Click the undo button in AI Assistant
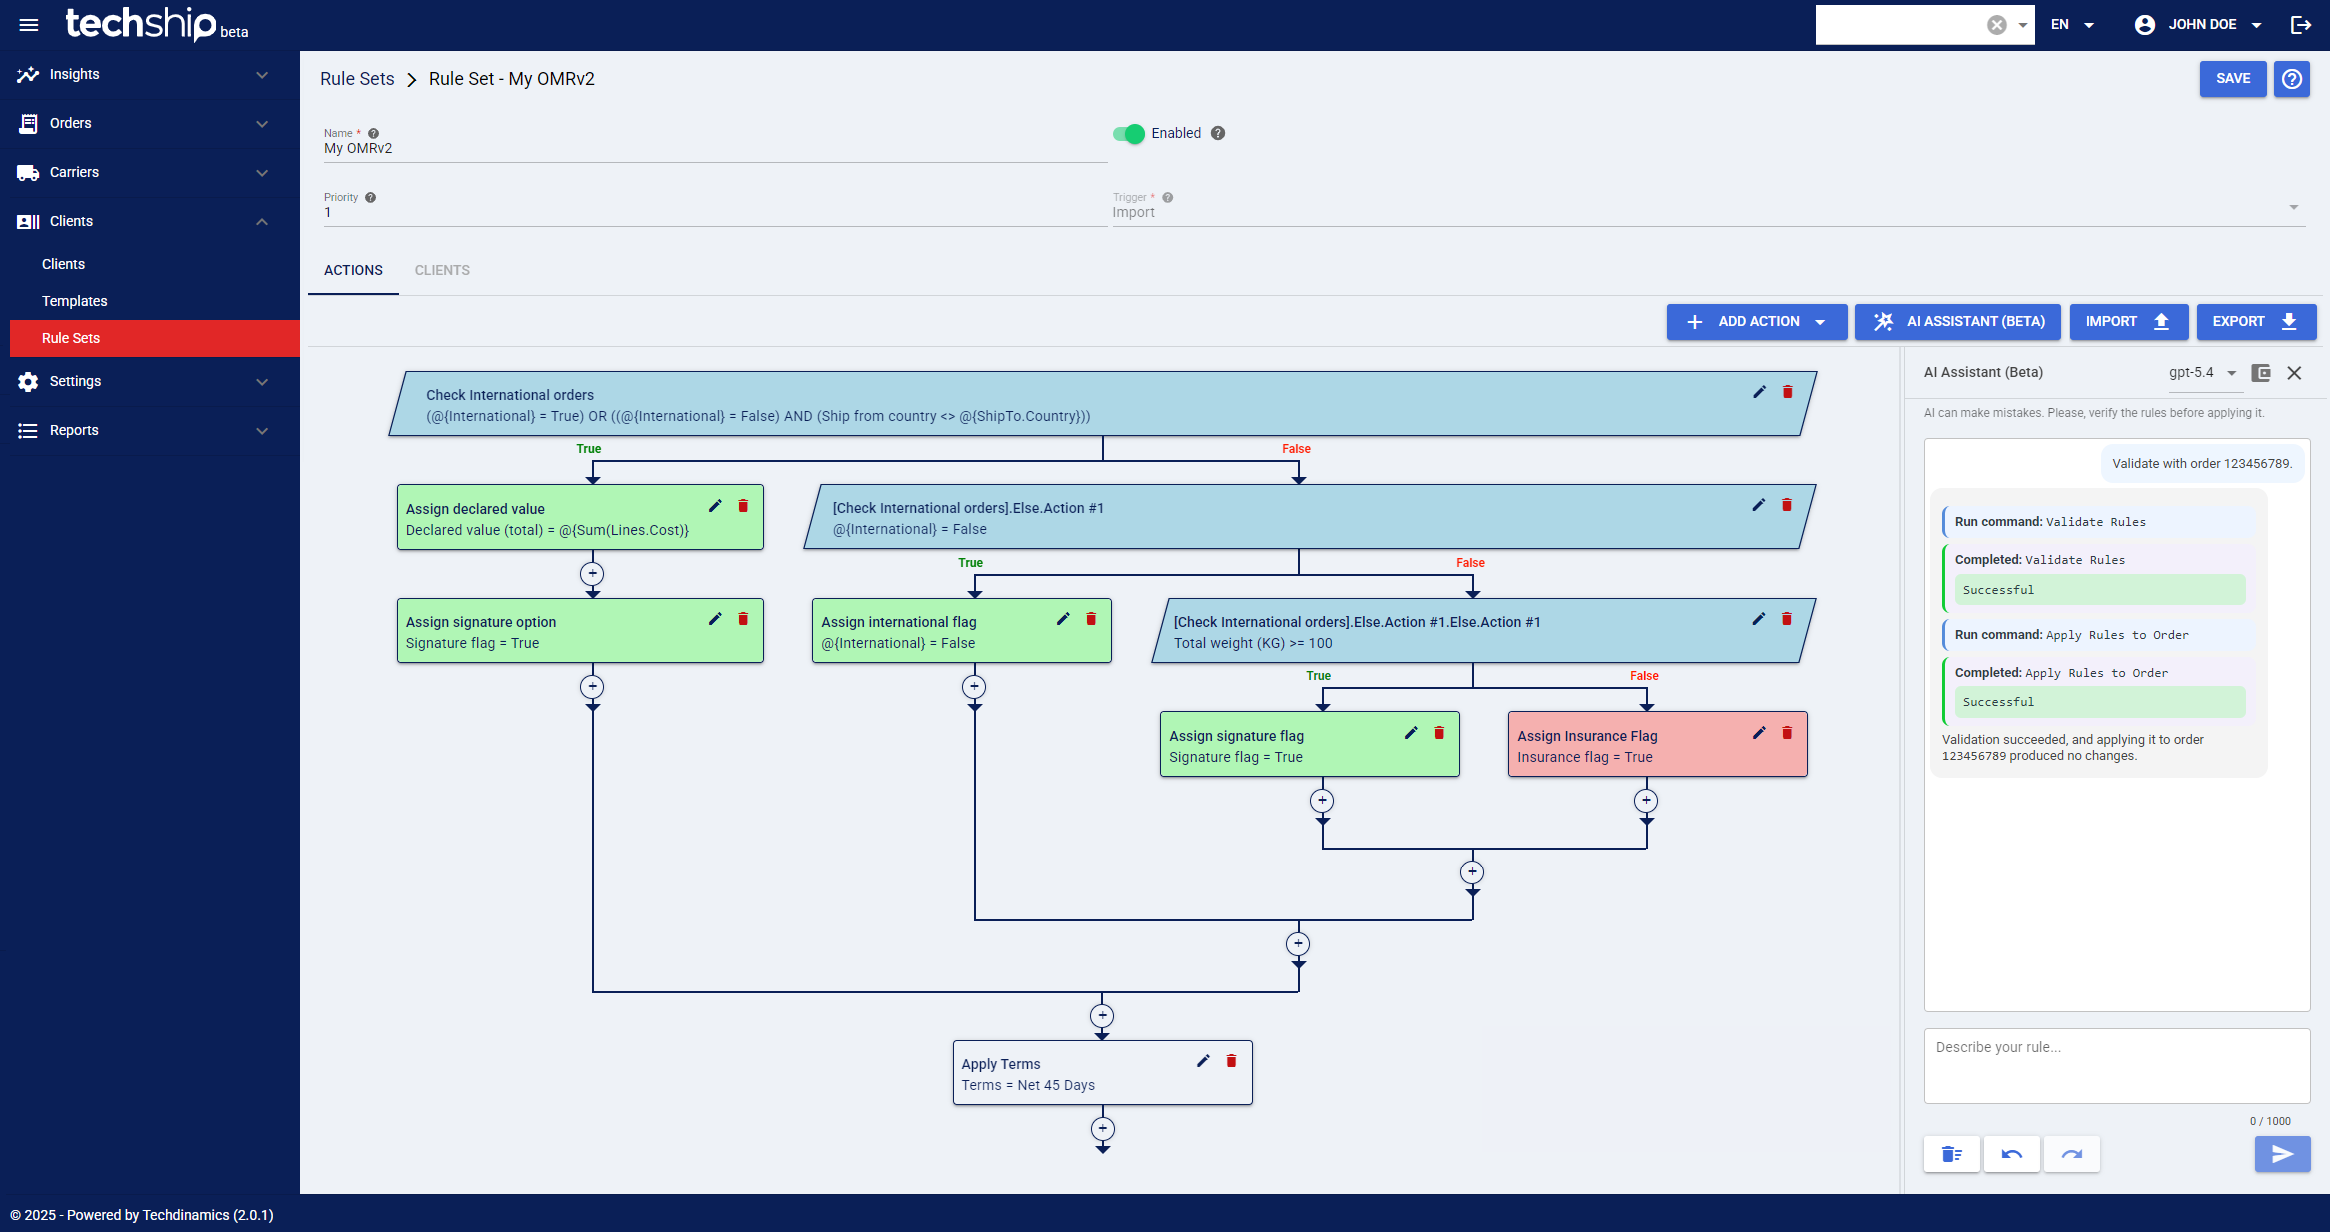The width and height of the screenshot is (2330, 1232). tap(2011, 1154)
